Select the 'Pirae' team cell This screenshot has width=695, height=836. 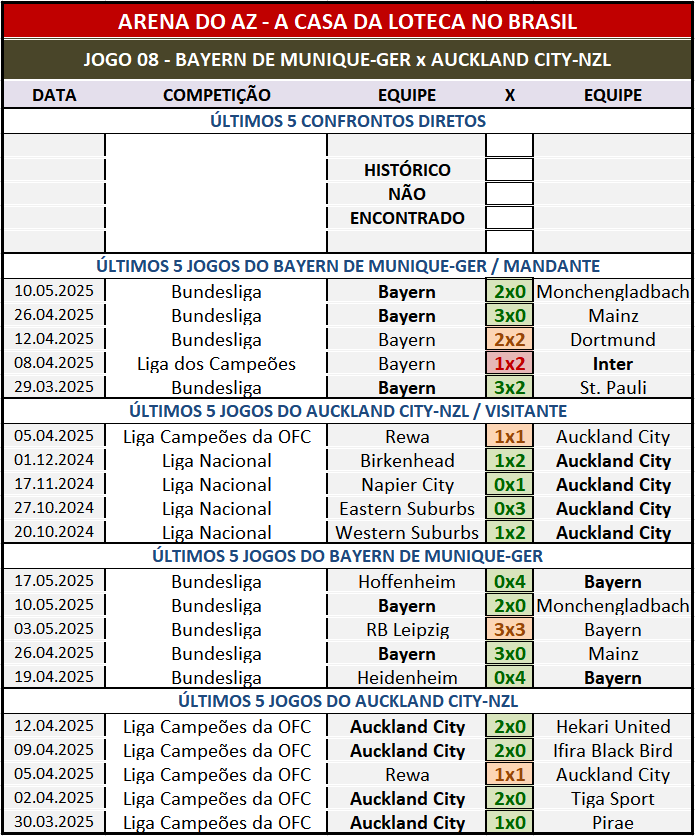point(612,823)
